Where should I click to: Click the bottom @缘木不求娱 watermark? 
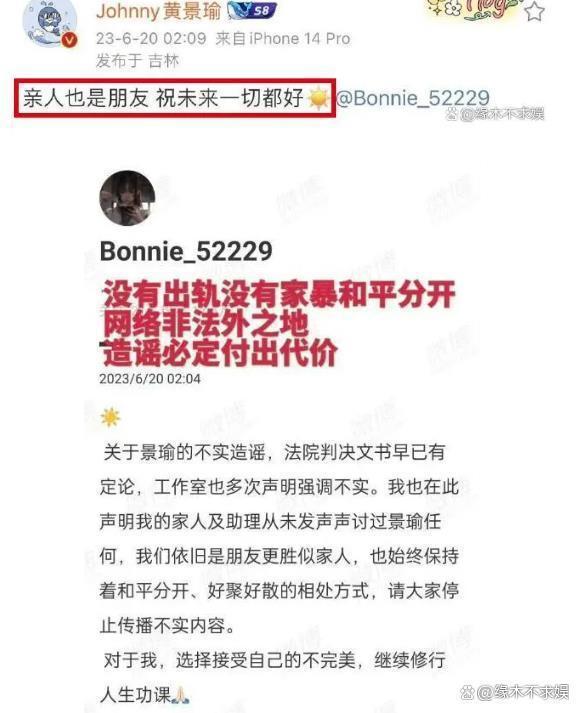(515, 693)
